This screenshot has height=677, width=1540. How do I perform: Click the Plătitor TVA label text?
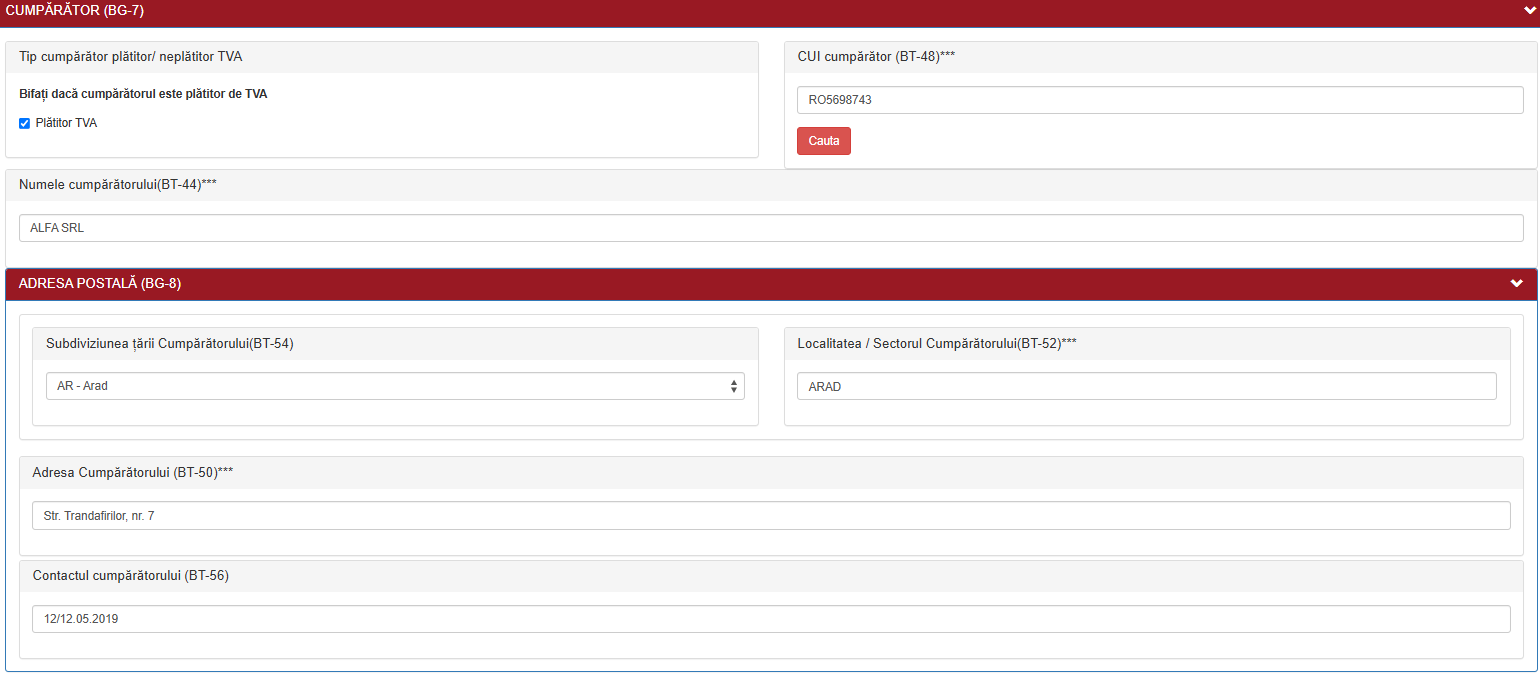66,123
